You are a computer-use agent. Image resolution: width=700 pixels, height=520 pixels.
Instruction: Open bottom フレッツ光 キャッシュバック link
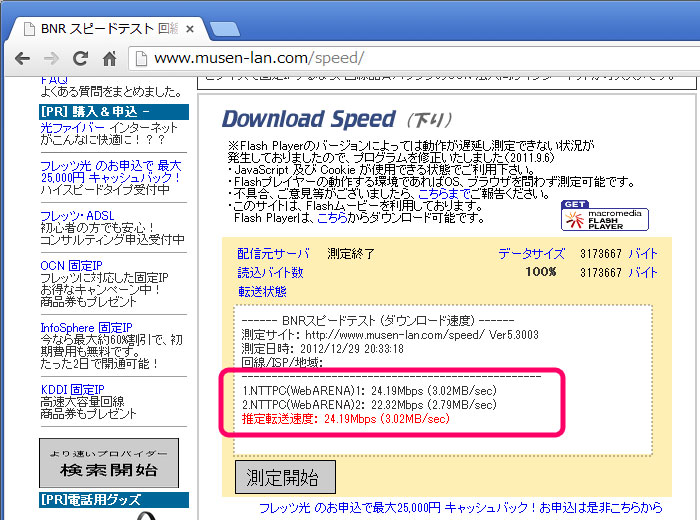(461, 508)
